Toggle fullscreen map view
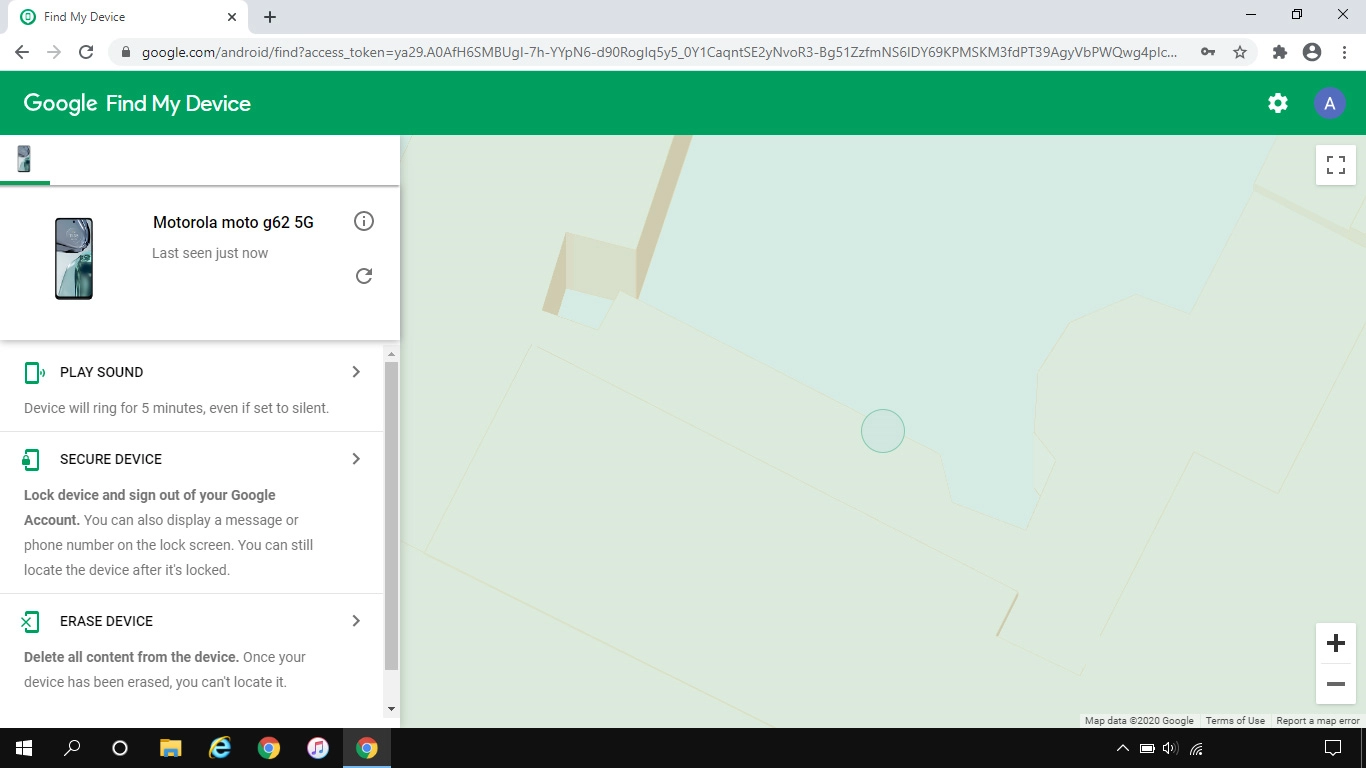The width and height of the screenshot is (1366, 768). pos(1335,165)
